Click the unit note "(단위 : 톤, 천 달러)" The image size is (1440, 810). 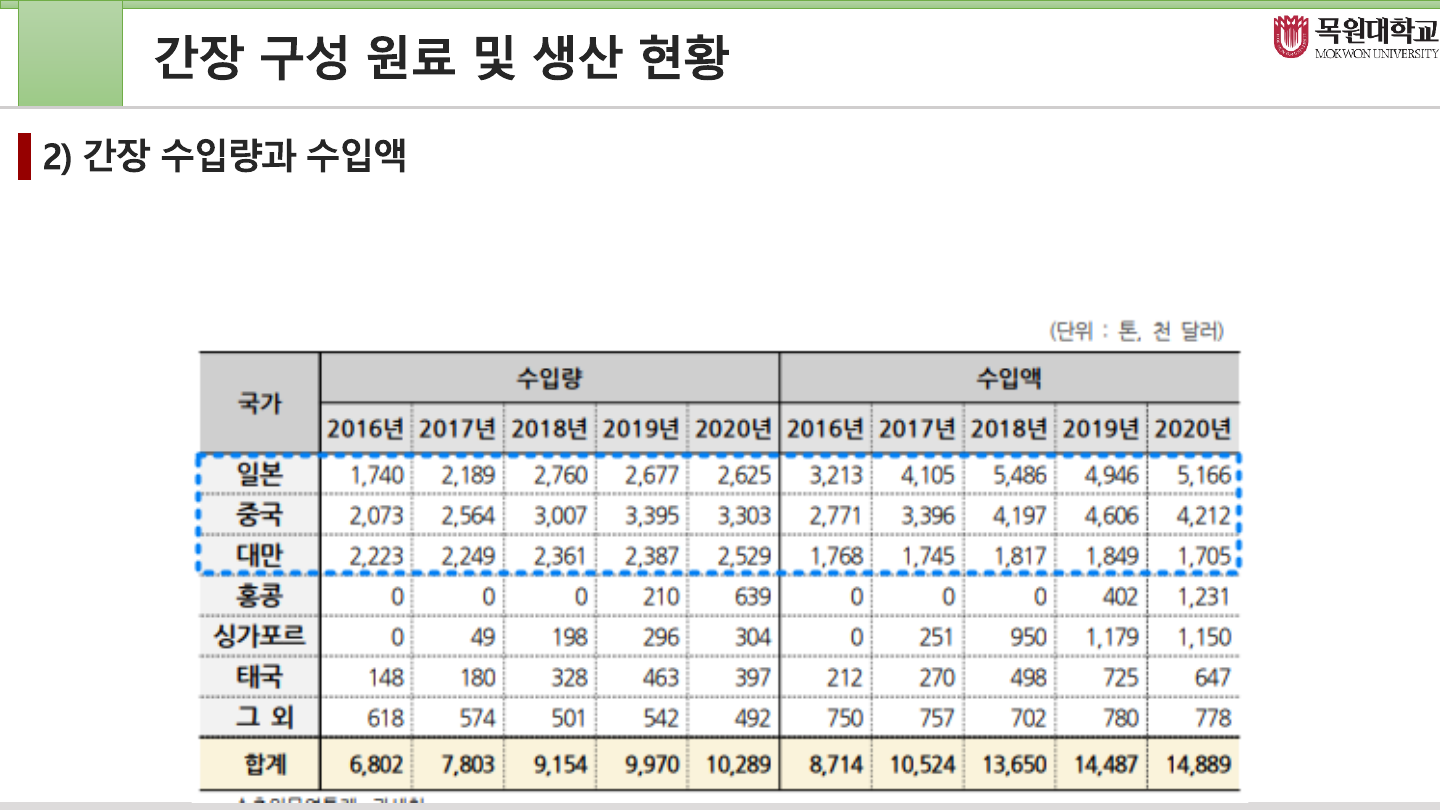(1135, 331)
